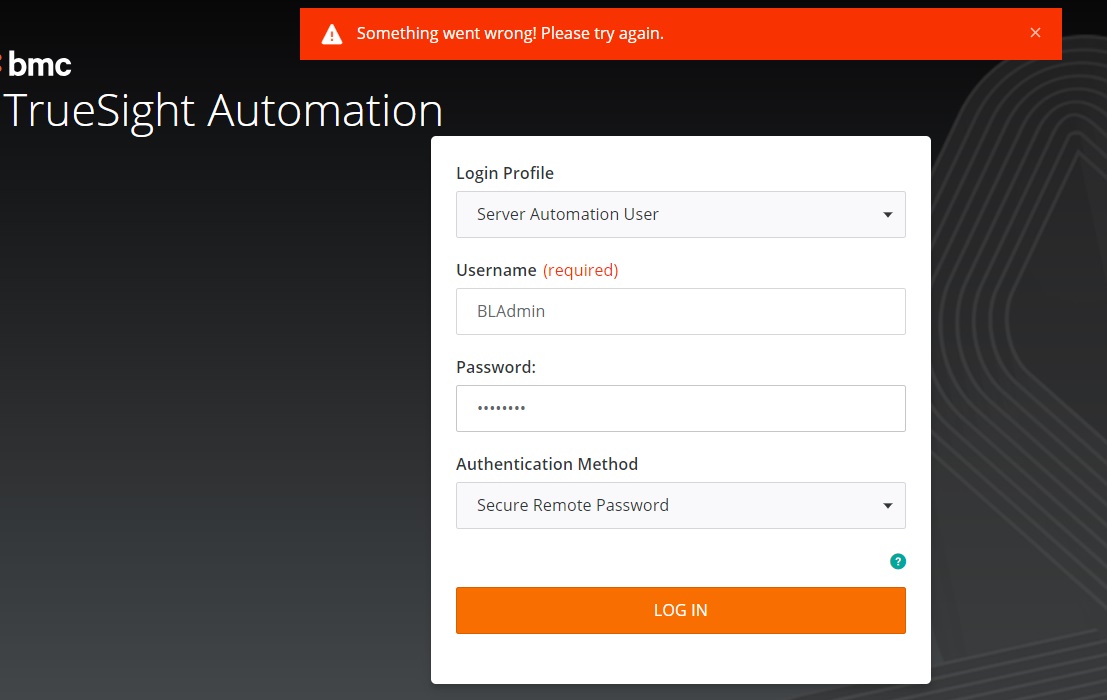Click the "TrueSight Automation" heading
This screenshot has width=1107, height=700.
(x=223, y=111)
